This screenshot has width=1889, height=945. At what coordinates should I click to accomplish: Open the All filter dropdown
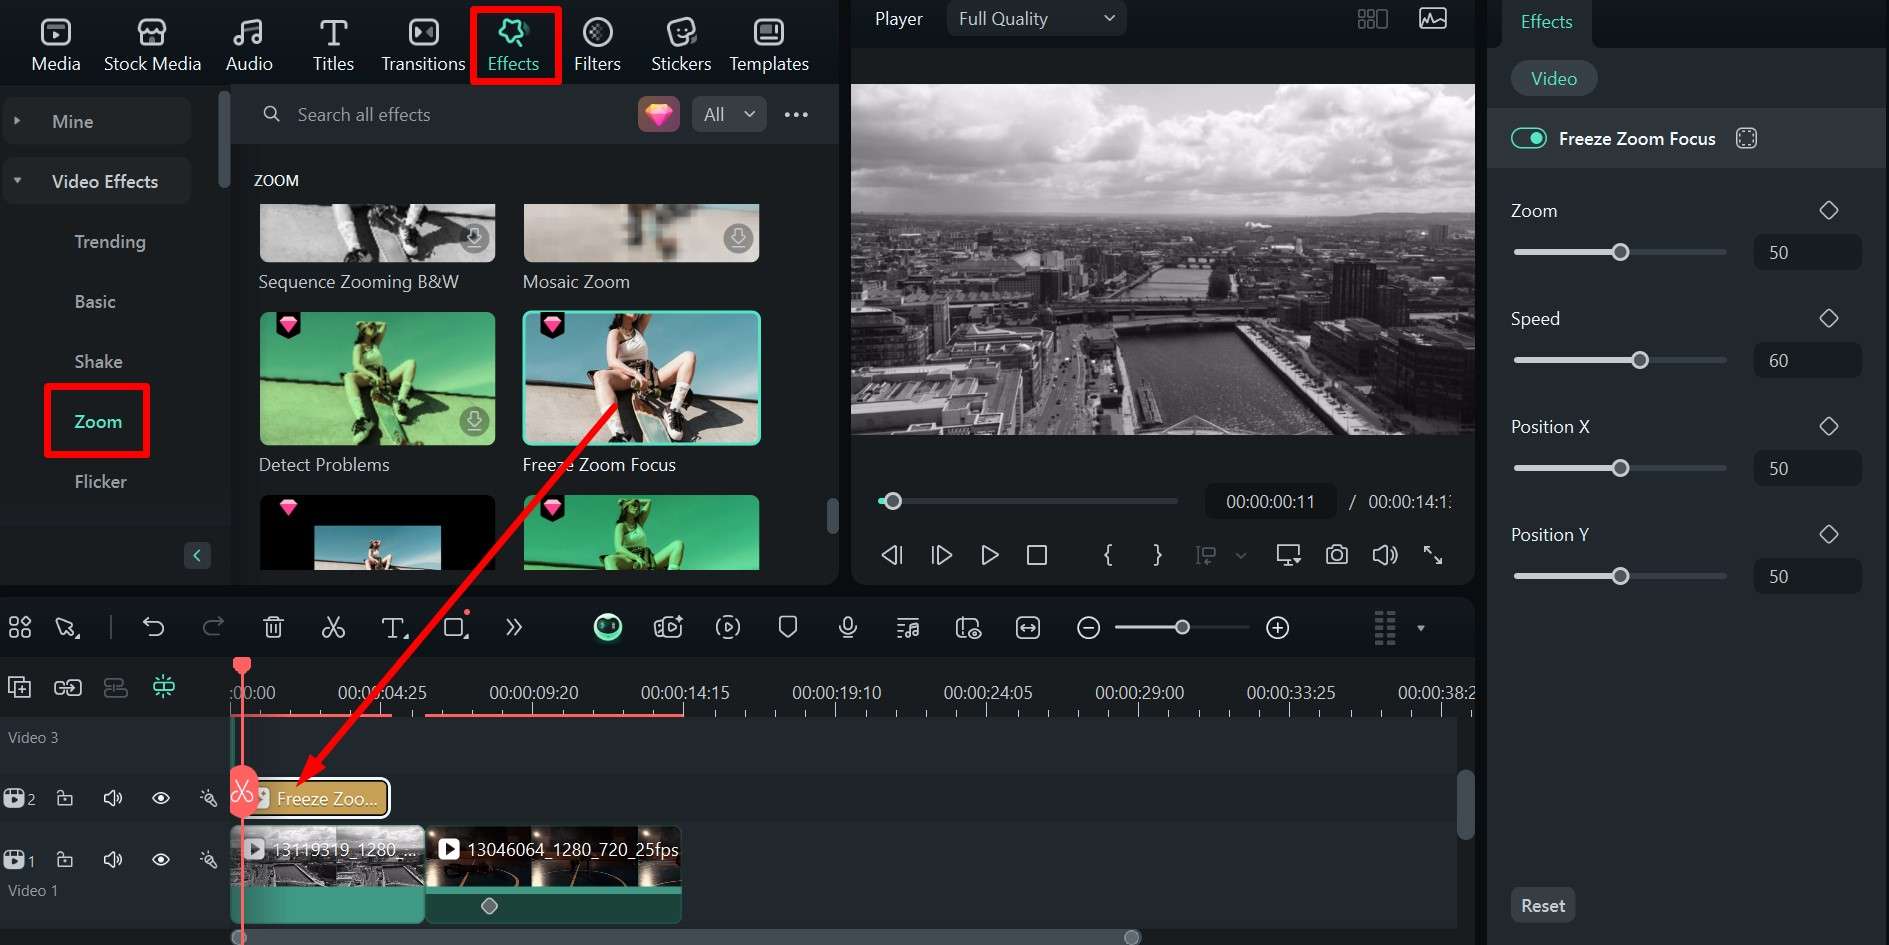[729, 115]
